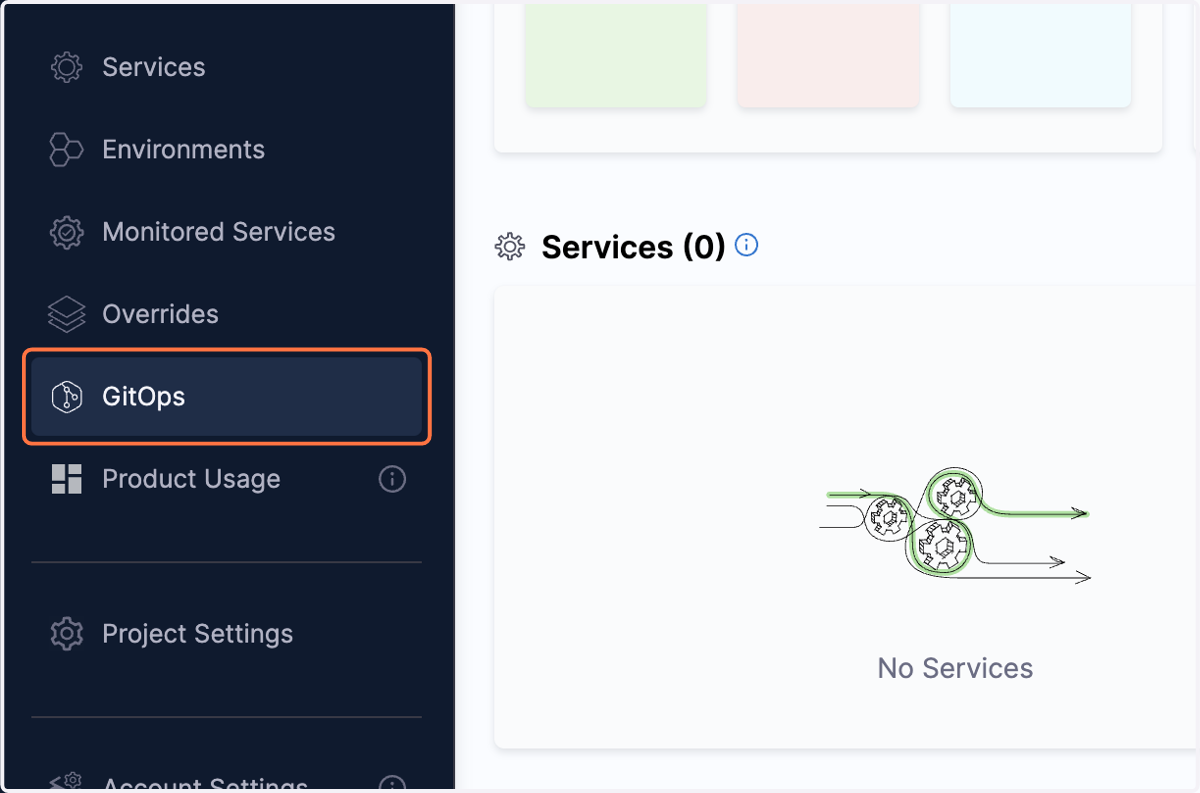Open the Monitored Services menu item

[x=226, y=232]
